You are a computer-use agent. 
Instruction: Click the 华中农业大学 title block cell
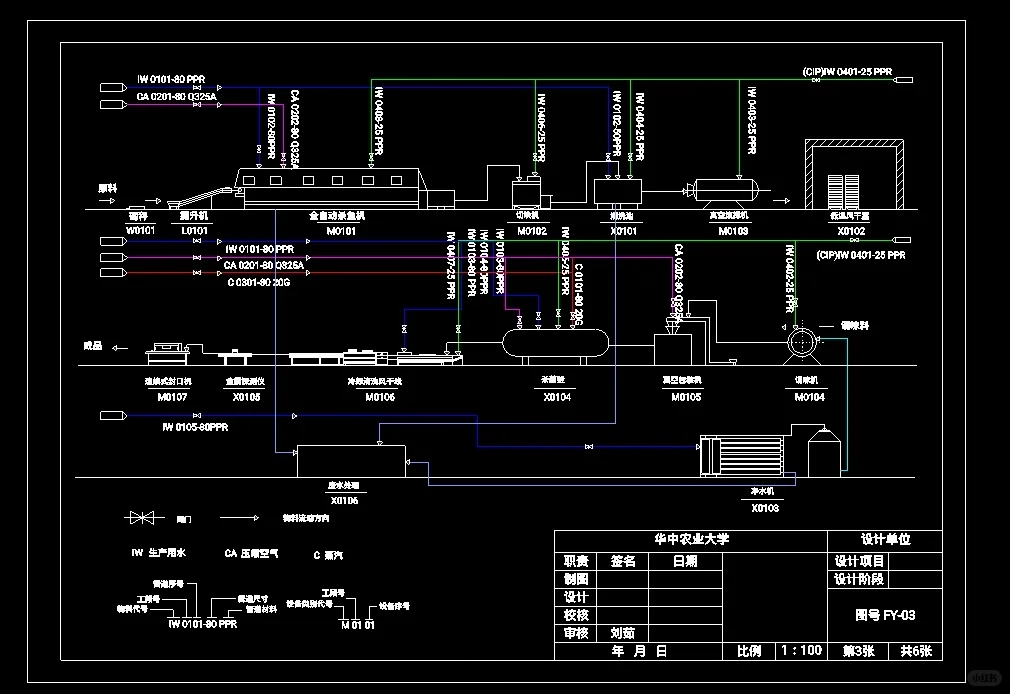point(691,539)
